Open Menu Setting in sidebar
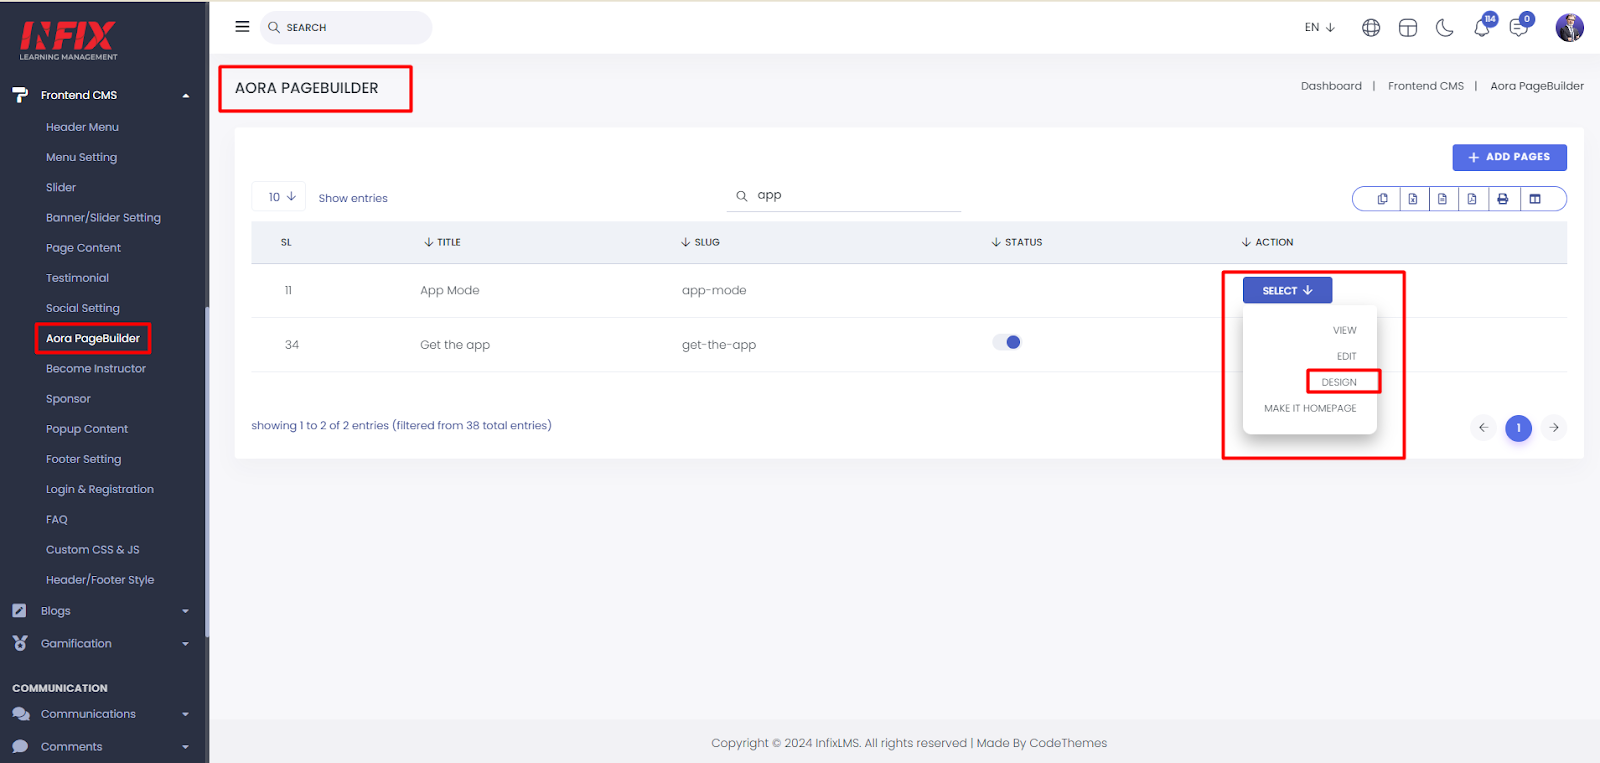1600x763 pixels. (x=81, y=157)
